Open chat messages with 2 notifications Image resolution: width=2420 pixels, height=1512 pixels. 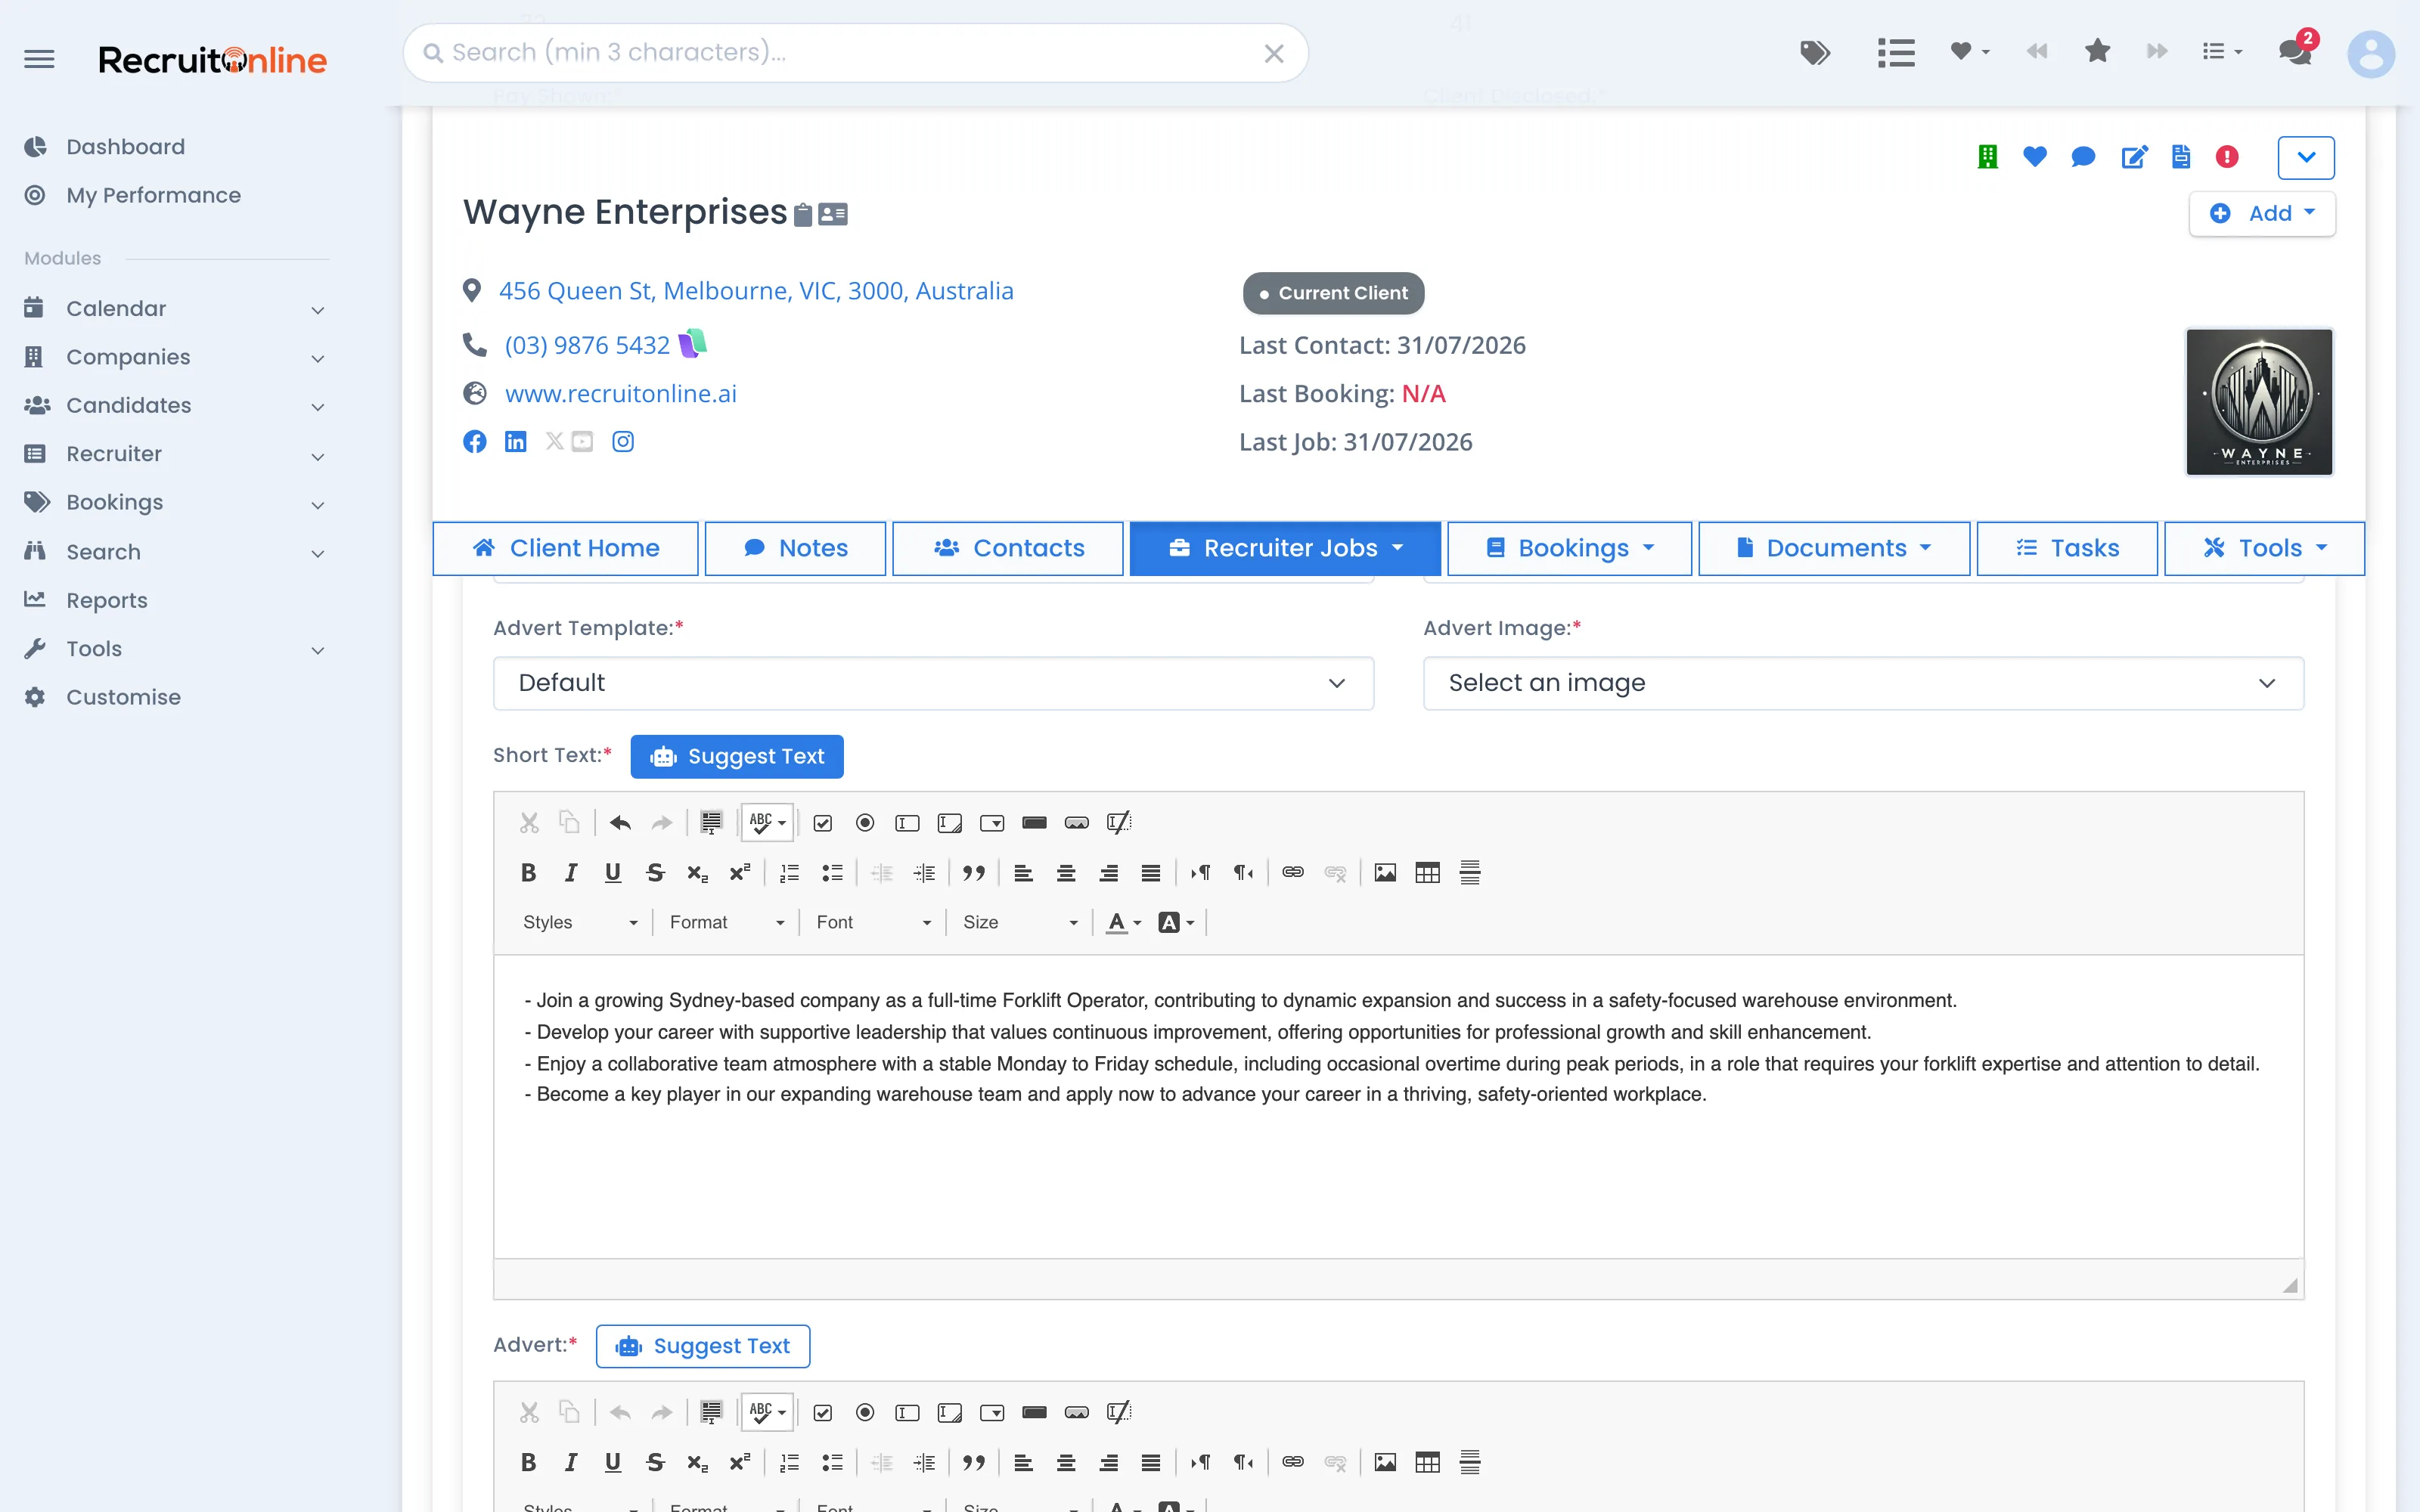click(2295, 51)
